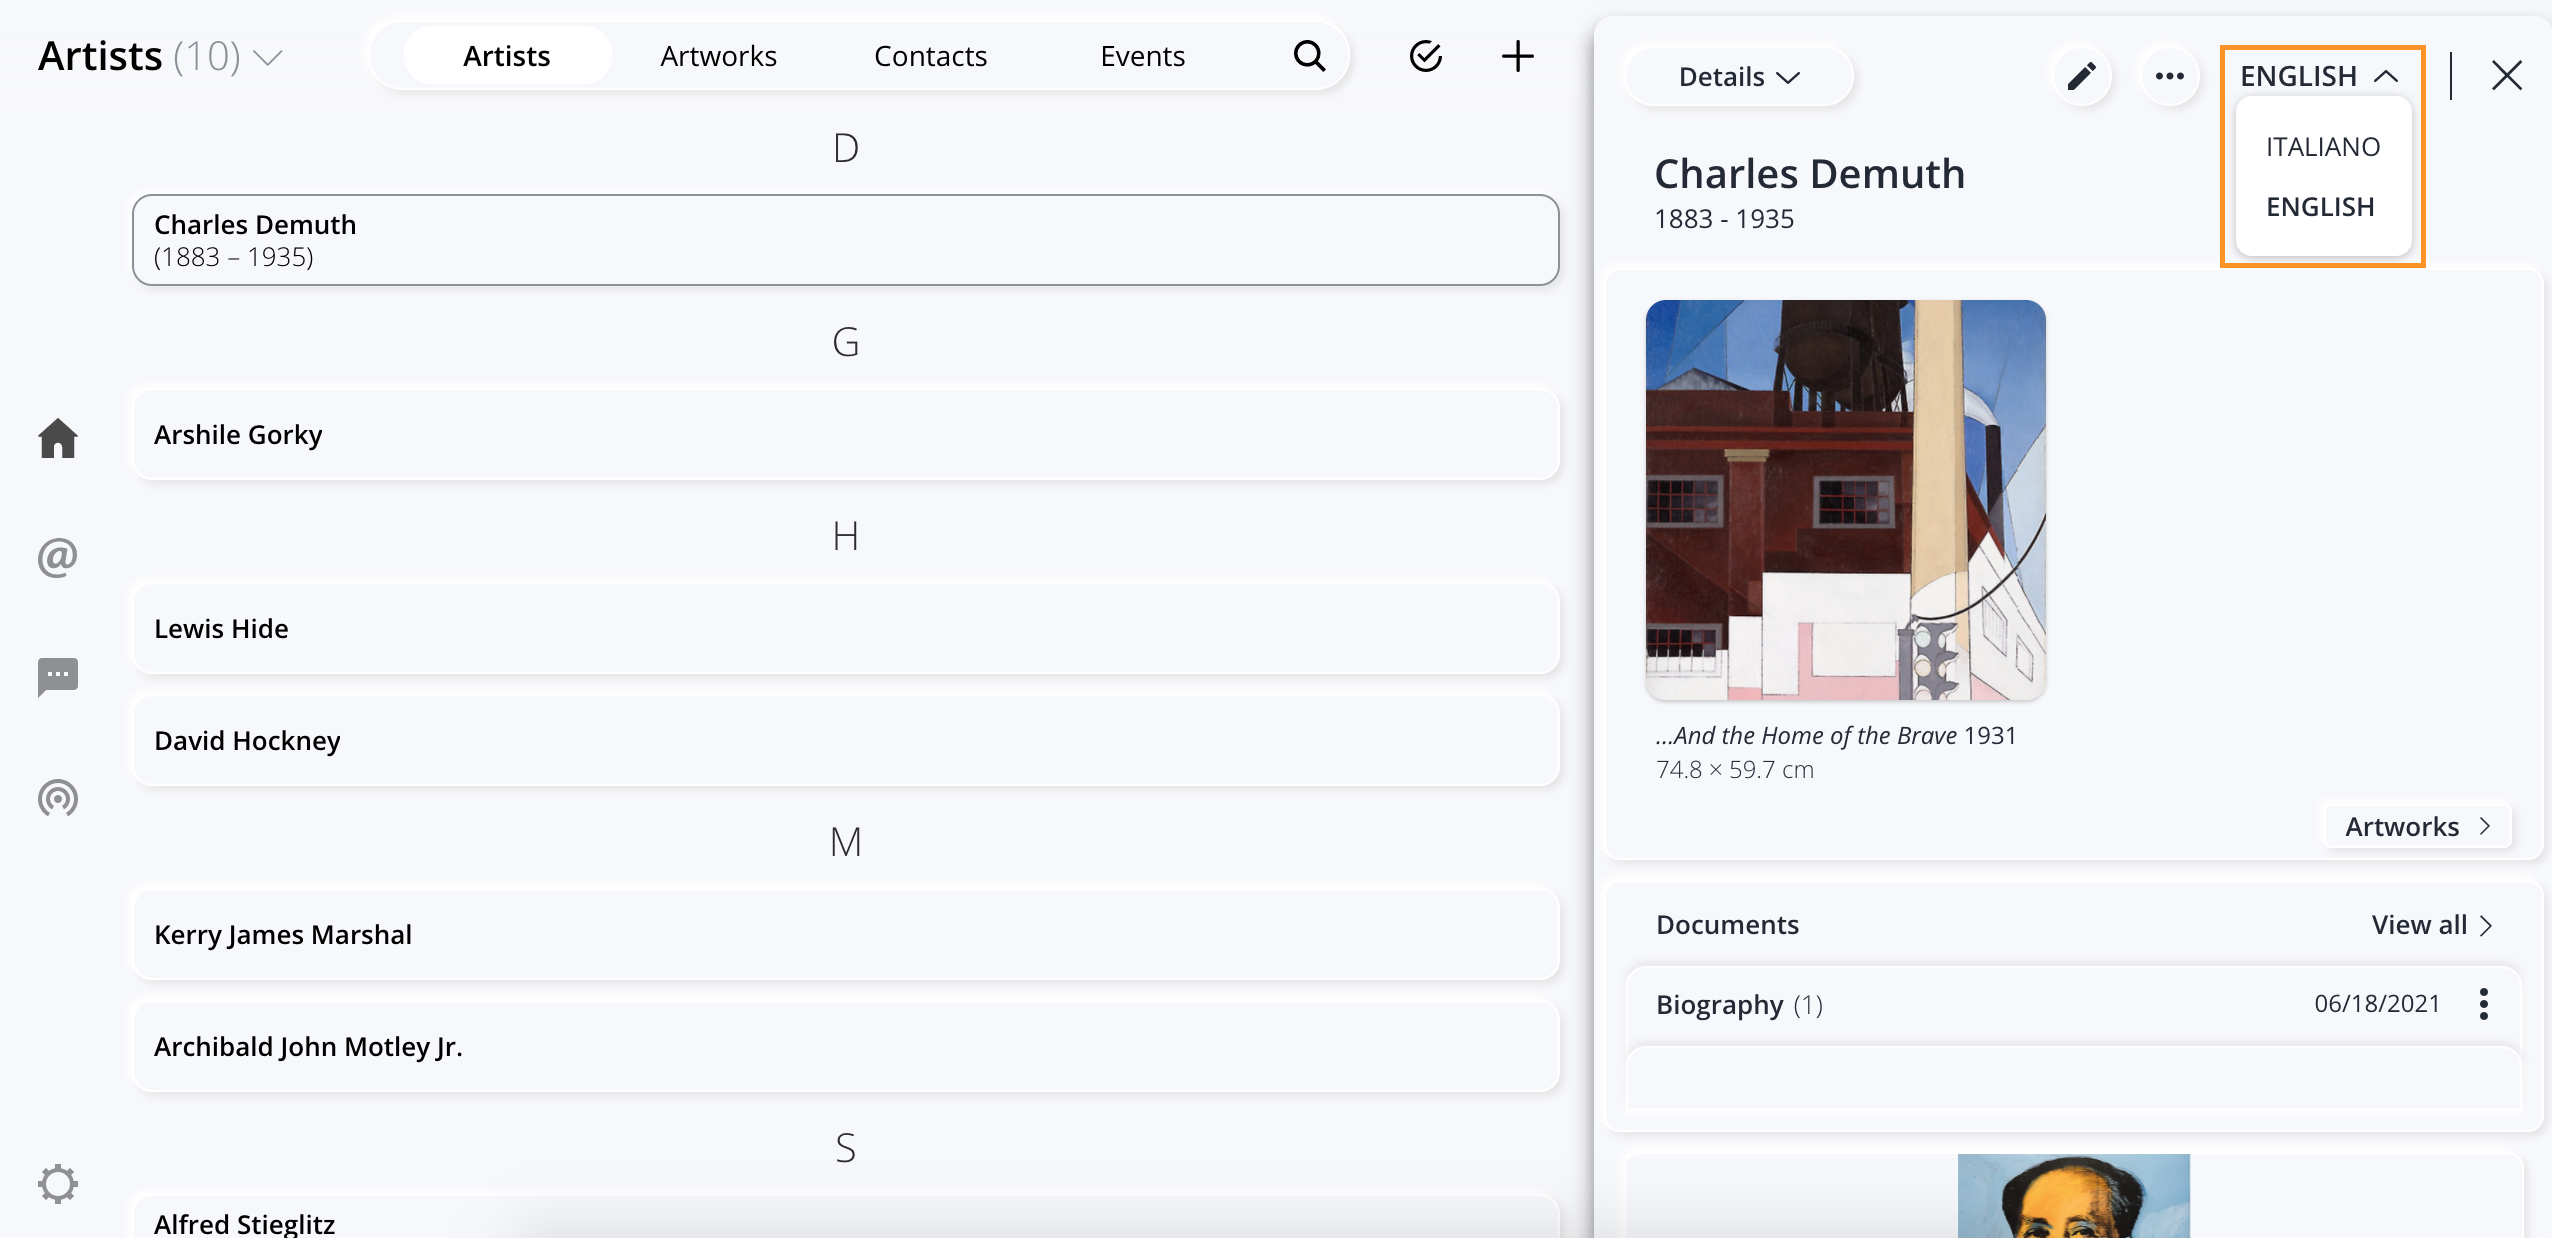The width and height of the screenshot is (2552, 1238).
Task: Open And the Home of the Brave thumbnail
Action: click(x=1845, y=500)
